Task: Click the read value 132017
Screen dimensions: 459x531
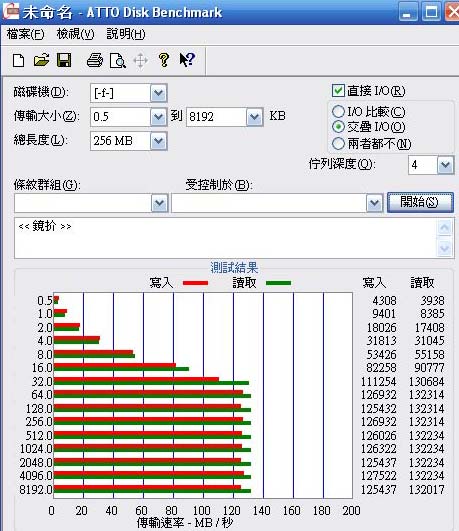Action: pyautogui.click(x=426, y=489)
